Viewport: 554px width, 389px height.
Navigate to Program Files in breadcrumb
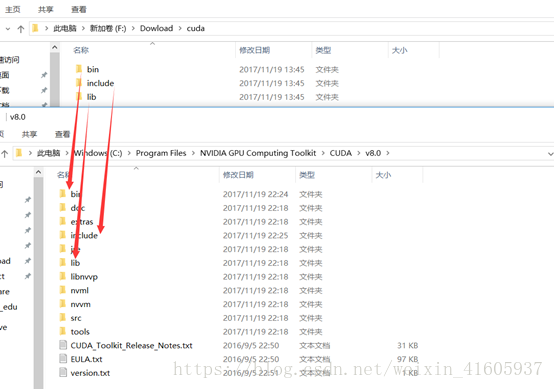tap(161, 153)
